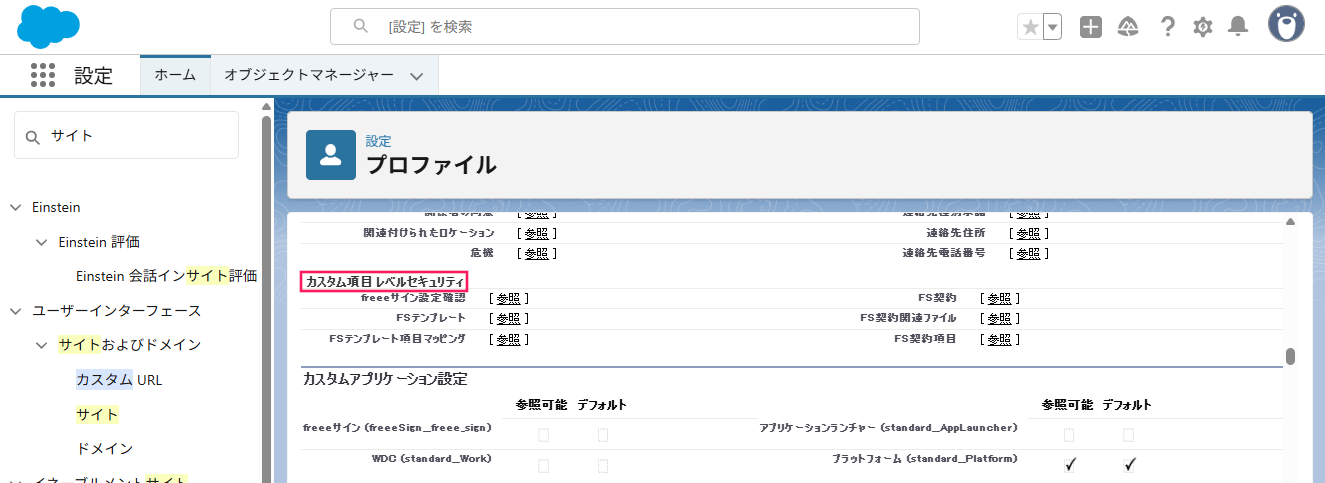The image size is (1325, 483).
Task: Toggle デフォルト checkbox for アプリケーションランチャー
Action: point(1129,435)
